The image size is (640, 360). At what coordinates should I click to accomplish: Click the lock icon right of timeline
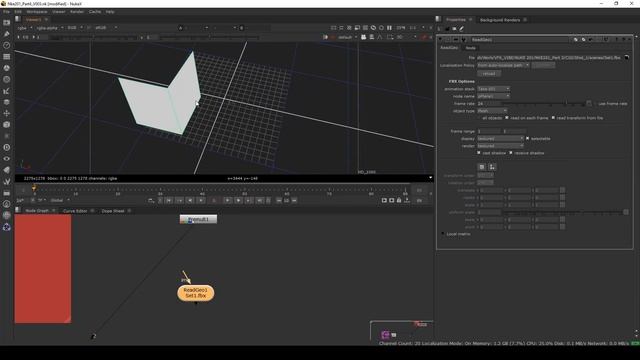pos(399,200)
